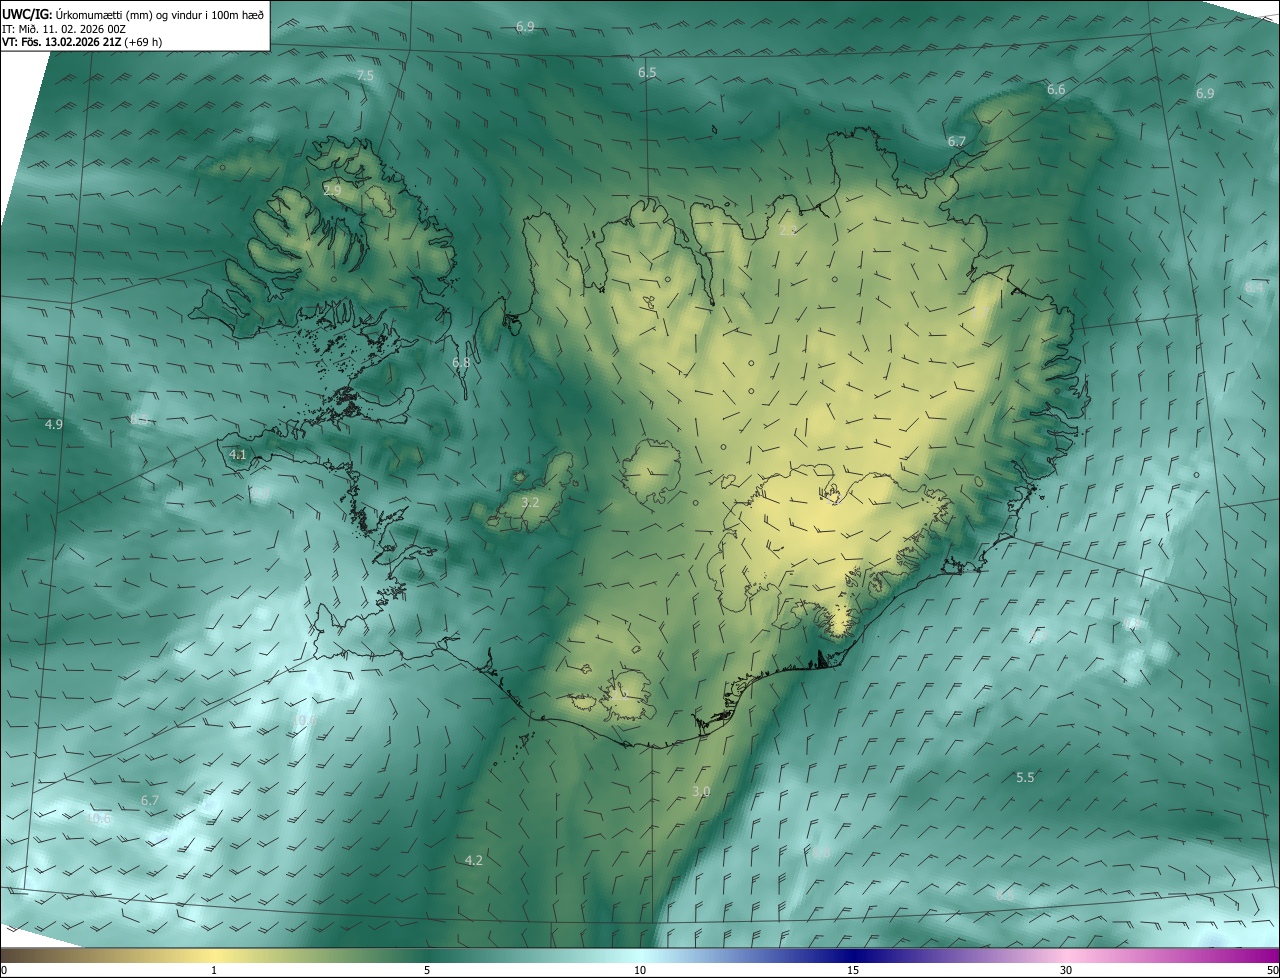Click the 3.0 value on the map

click(x=701, y=791)
